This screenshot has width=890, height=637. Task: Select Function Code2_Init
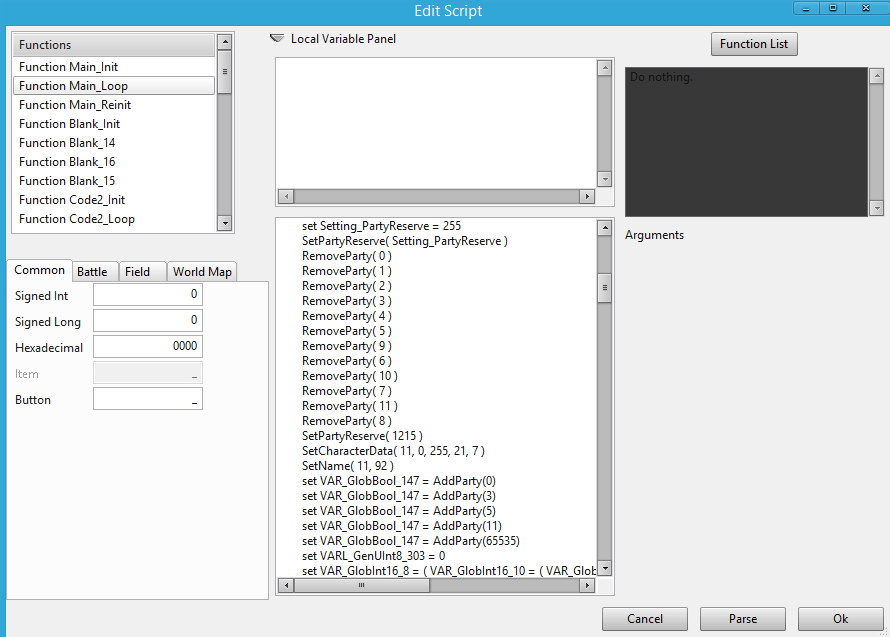click(114, 200)
